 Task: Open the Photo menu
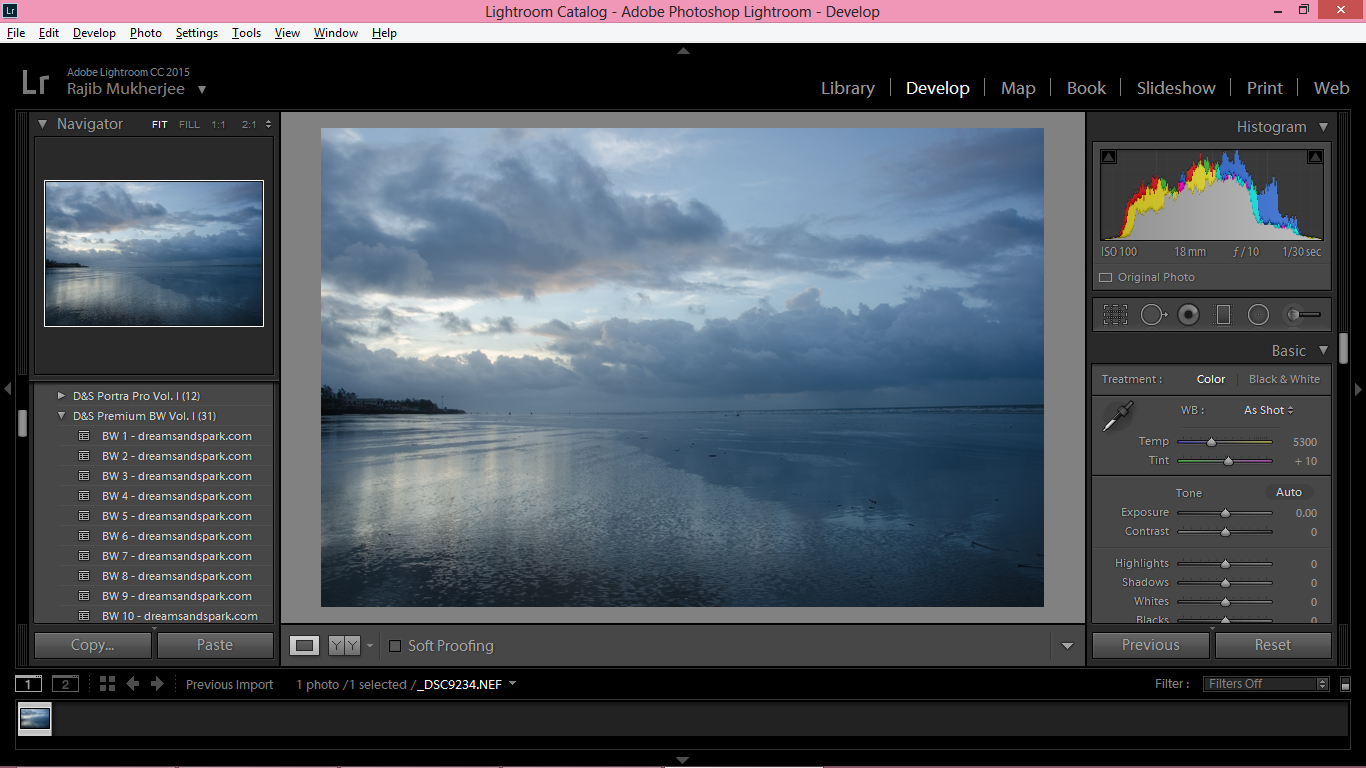145,32
